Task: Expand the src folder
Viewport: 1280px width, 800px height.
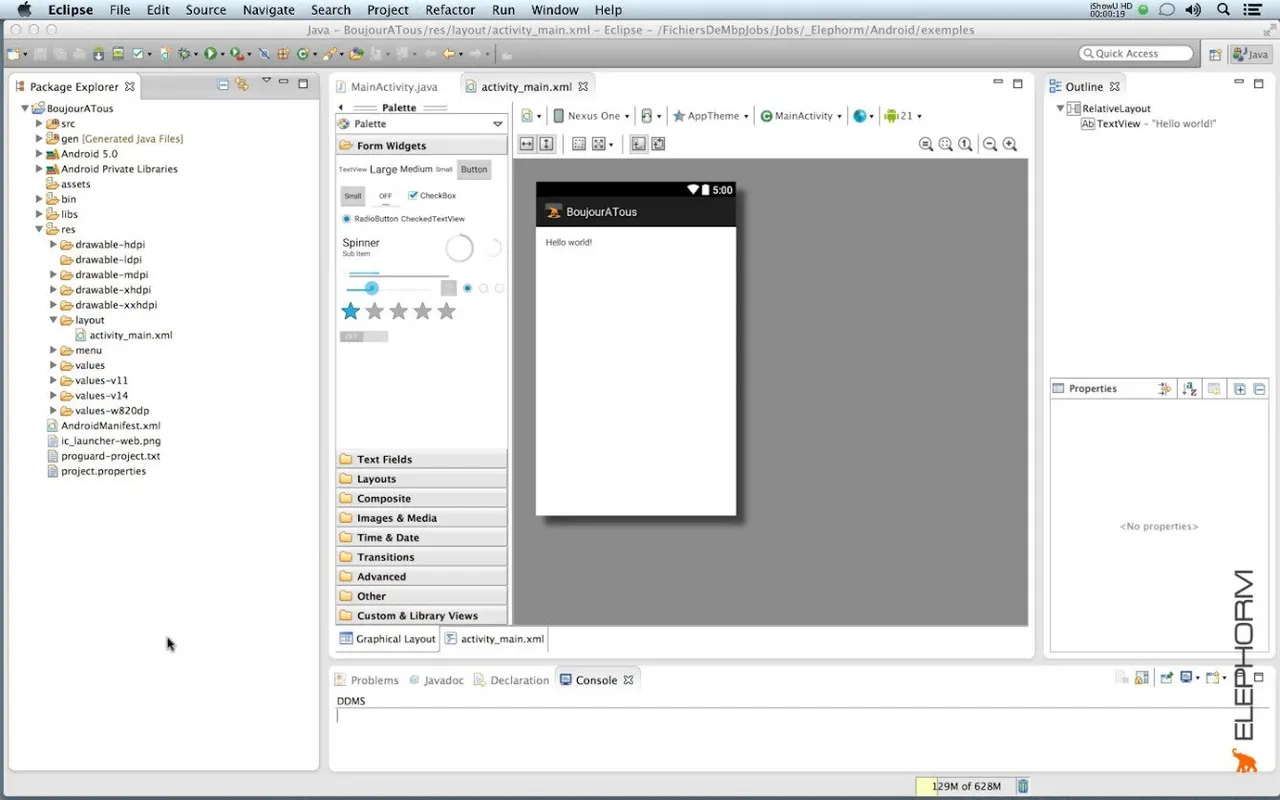Action: click(x=39, y=123)
